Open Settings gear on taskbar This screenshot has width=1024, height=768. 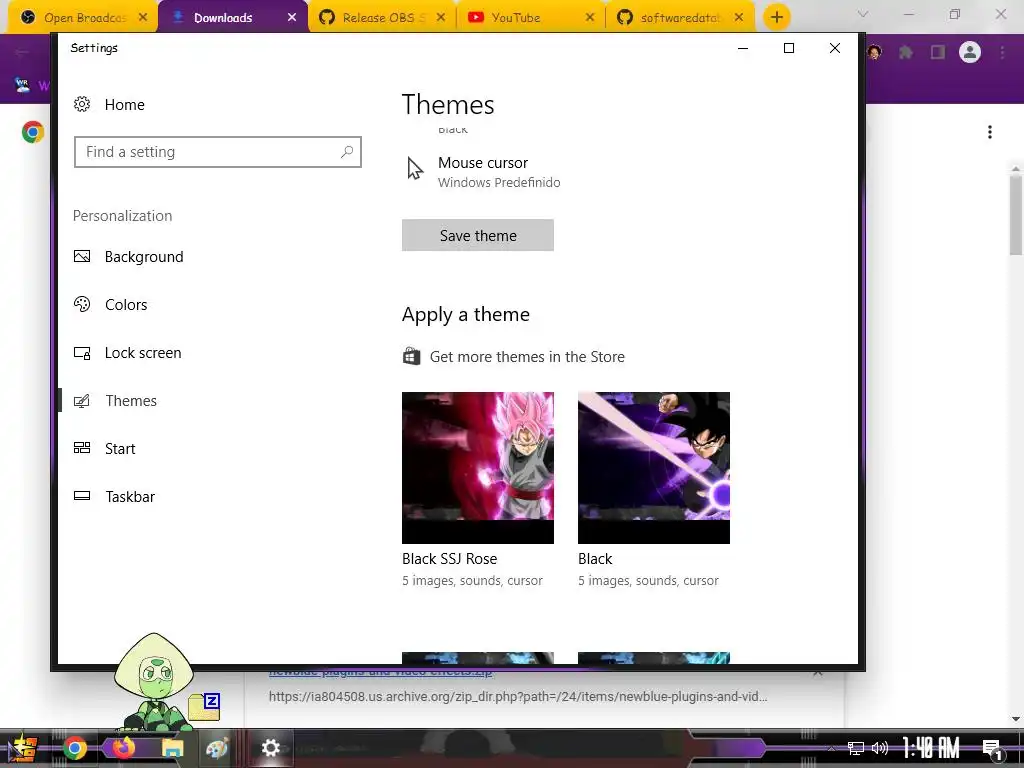tap(270, 748)
